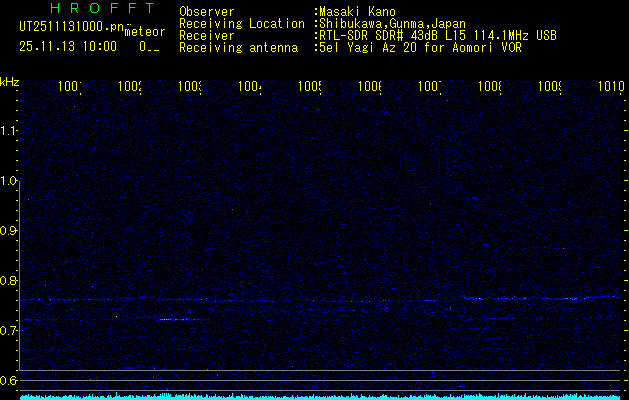Jump to the 1001 time marker

pyautogui.click(x=69, y=88)
